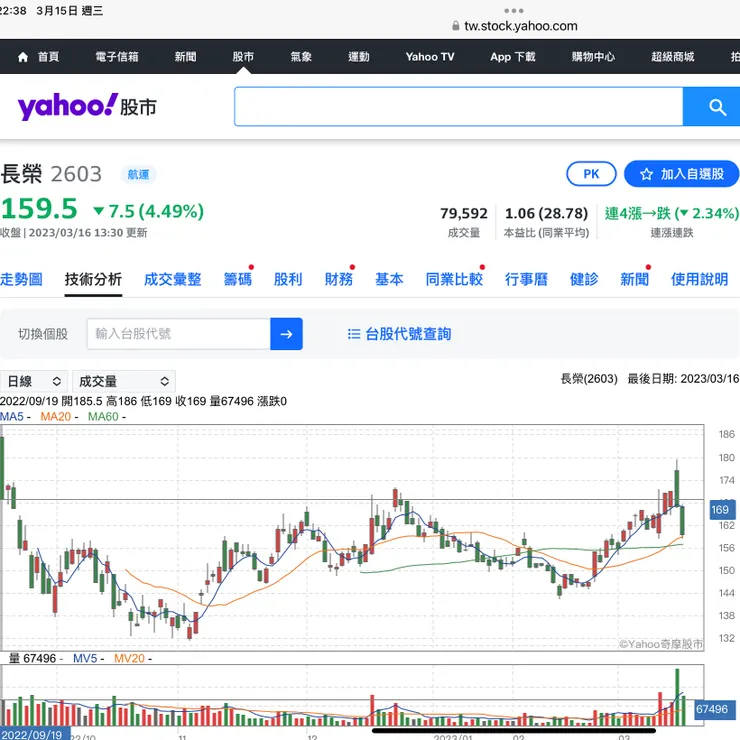The width and height of the screenshot is (740, 740).
Task: Click the 連4漲→跌 streak text
Action: point(672,213)
